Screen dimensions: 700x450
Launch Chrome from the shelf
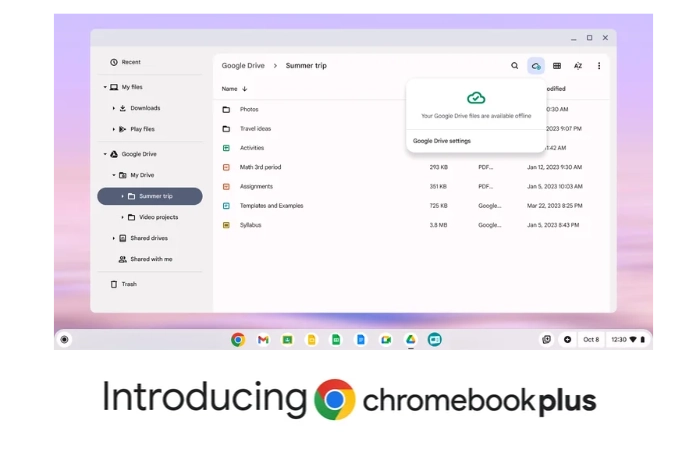238,340
